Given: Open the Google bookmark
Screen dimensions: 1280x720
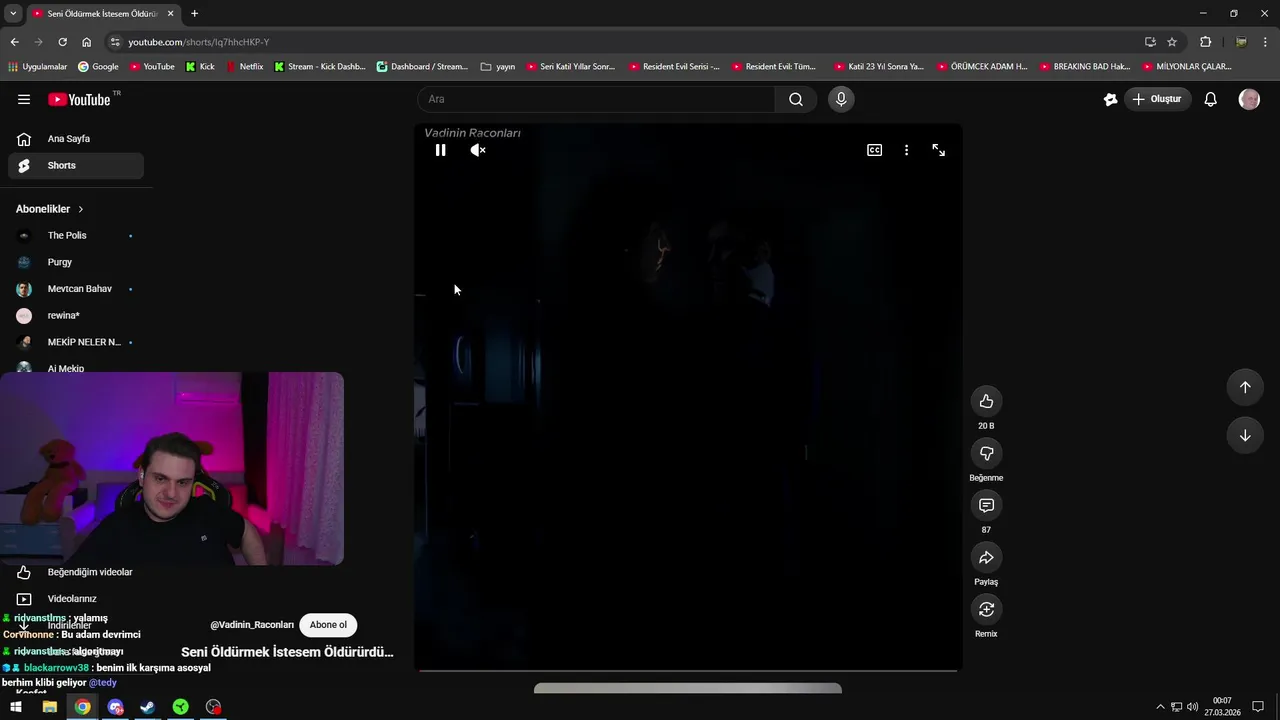Looking at the screenshot, I should tap(98, 67).
